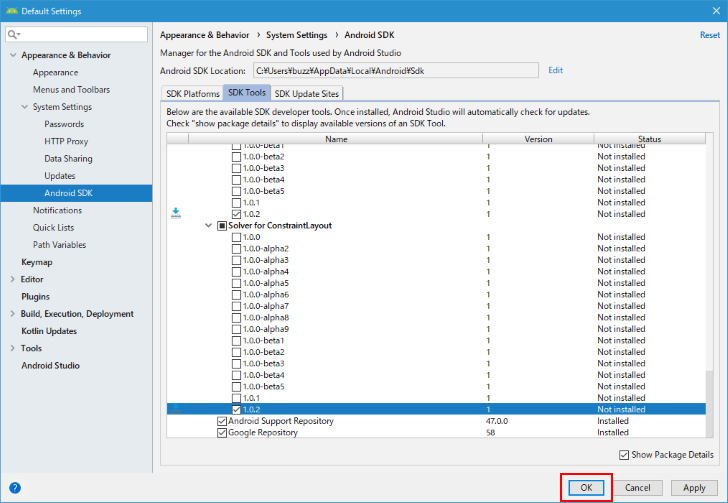The height and width of the screenshot is (503, 728).
Task: Click the Apply button
Action: point(694,488)
